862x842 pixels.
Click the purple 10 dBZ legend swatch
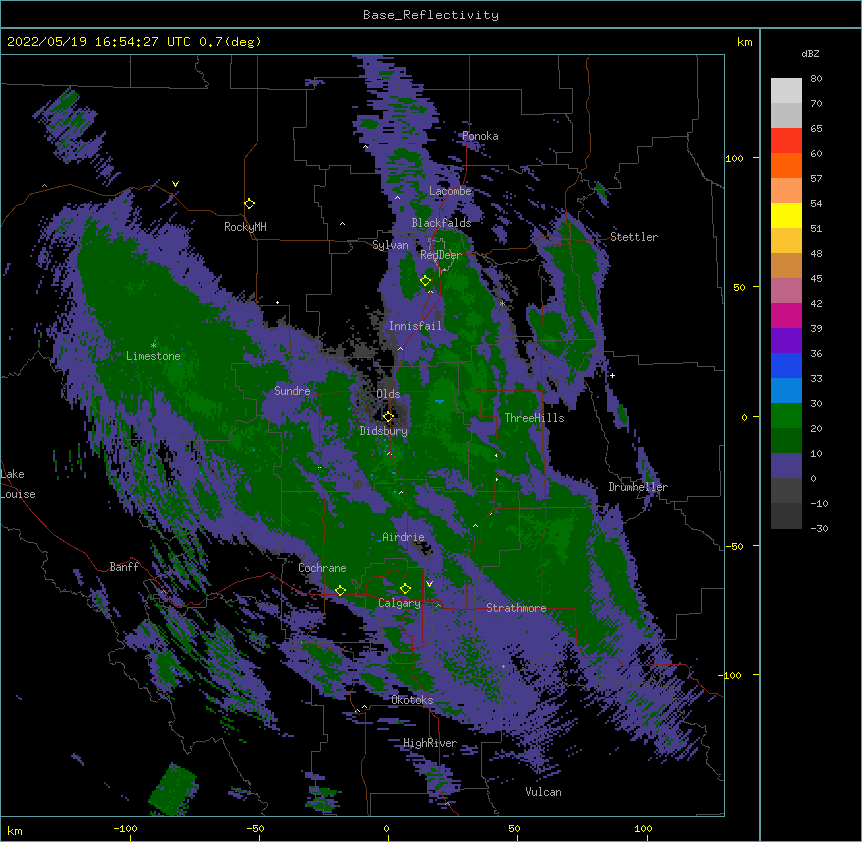786,466
